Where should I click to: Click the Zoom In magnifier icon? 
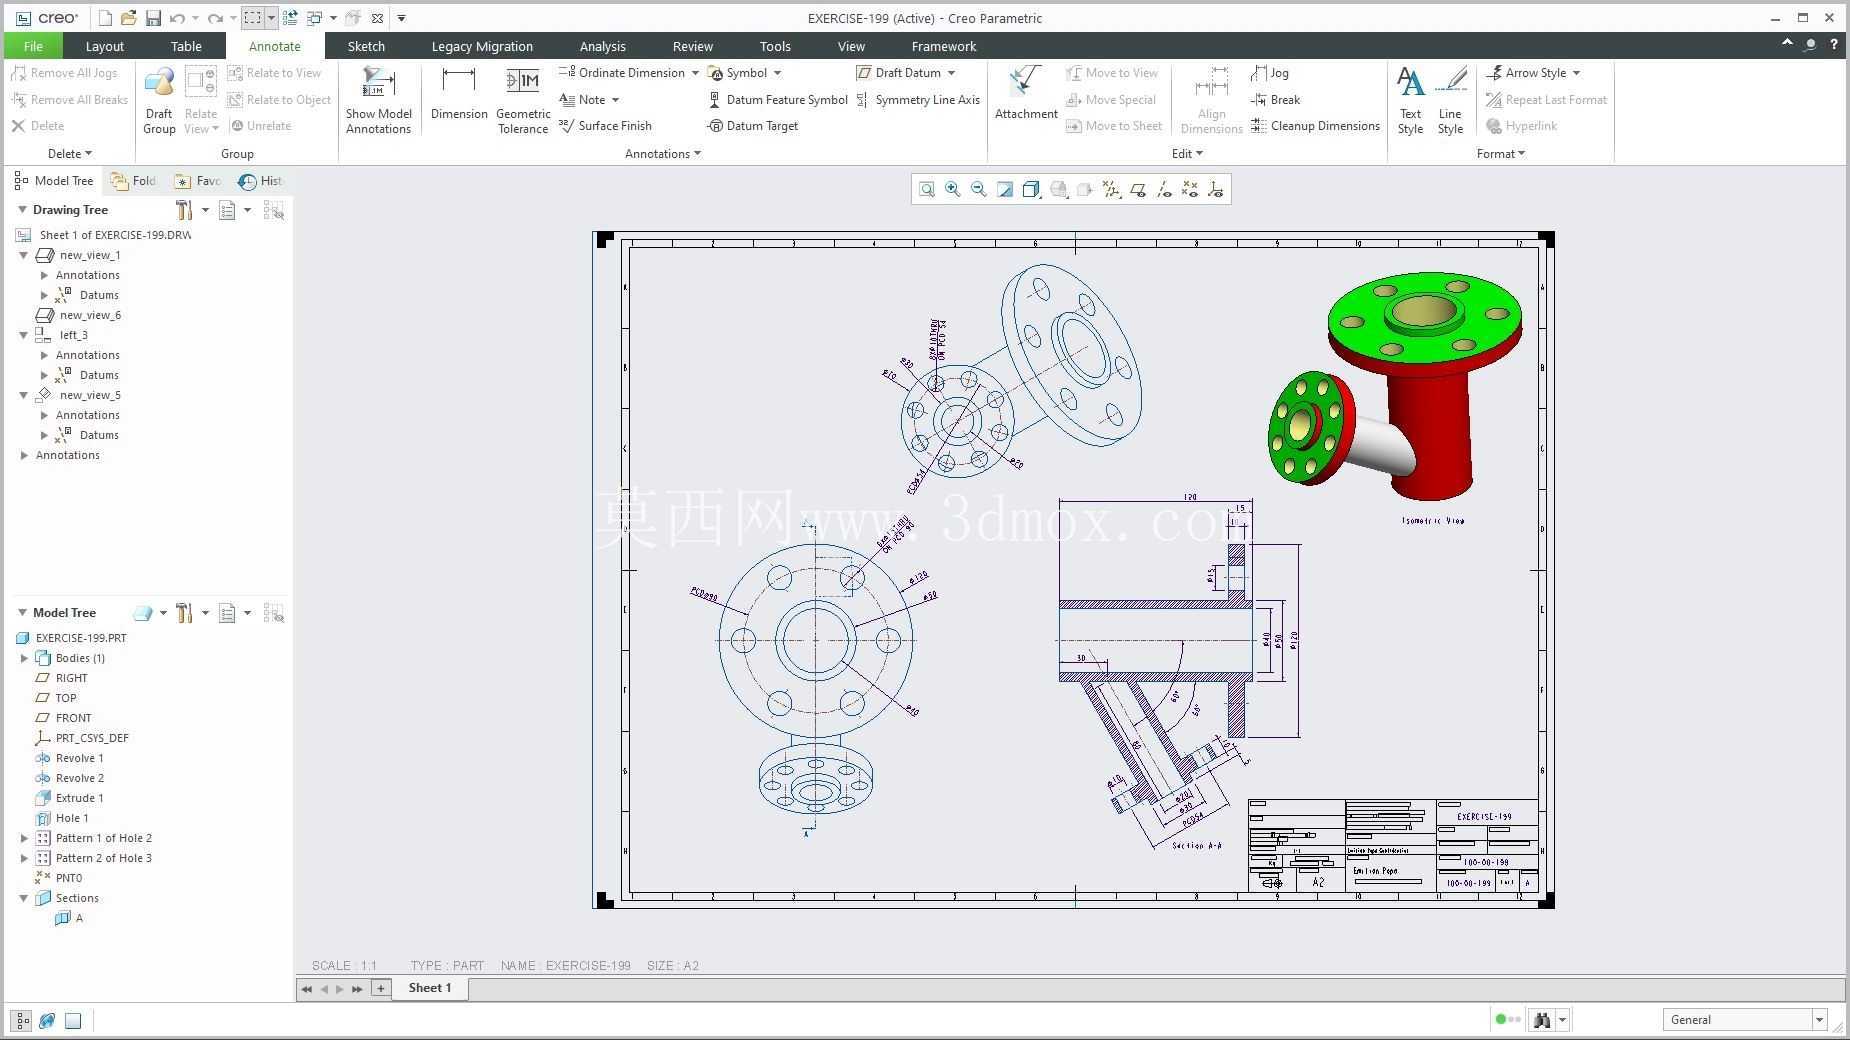(x=953, y=189)
